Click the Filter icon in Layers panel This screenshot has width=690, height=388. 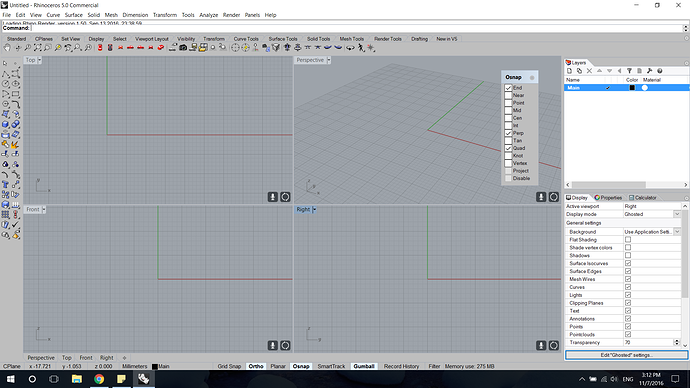pos(629,71)
